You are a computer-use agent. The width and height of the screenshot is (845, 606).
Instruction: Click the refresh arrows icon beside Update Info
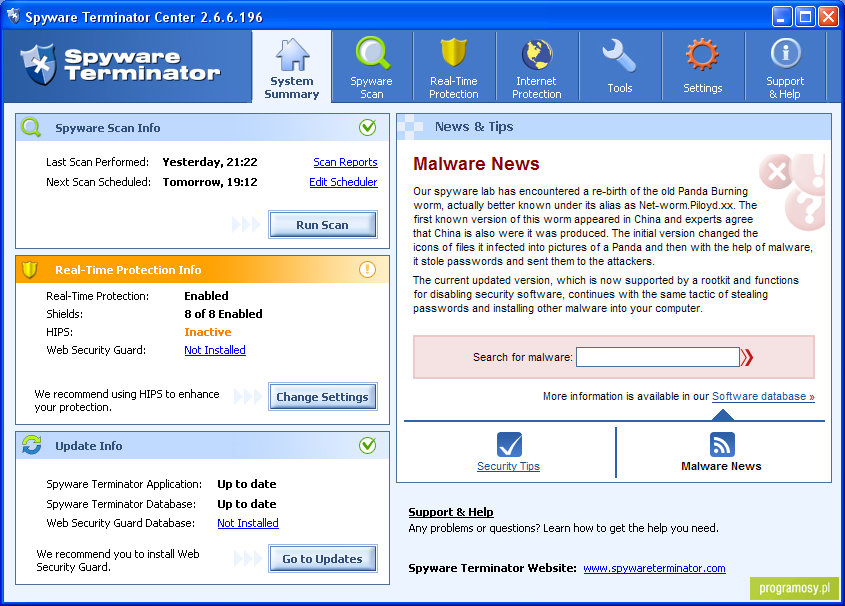click(x=32, y=445)
